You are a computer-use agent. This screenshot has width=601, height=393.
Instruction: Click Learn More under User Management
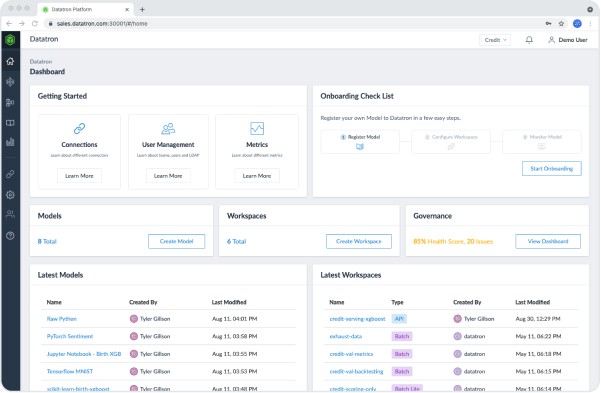point(168,176)
